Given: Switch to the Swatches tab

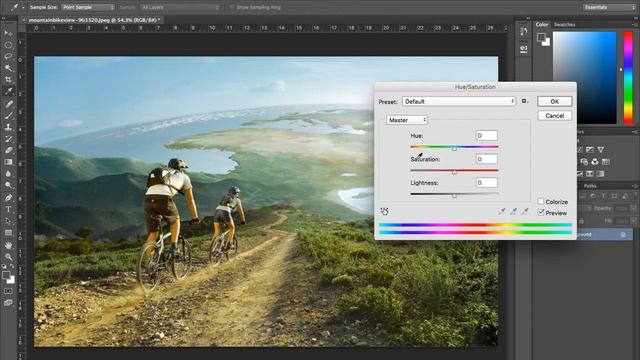Looking at the screenshot, I should (564, 25).
